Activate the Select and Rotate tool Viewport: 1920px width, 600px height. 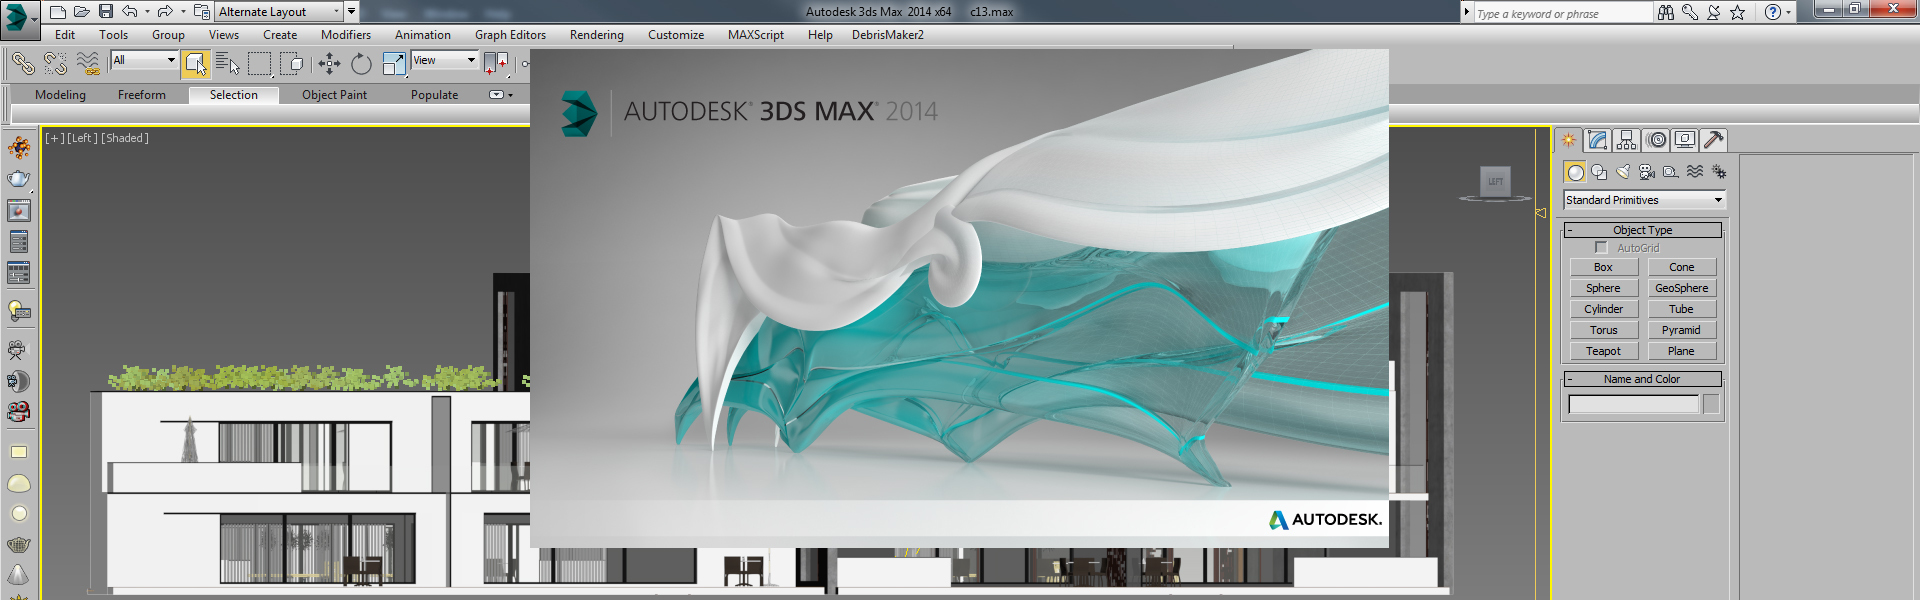coord(361,64)
